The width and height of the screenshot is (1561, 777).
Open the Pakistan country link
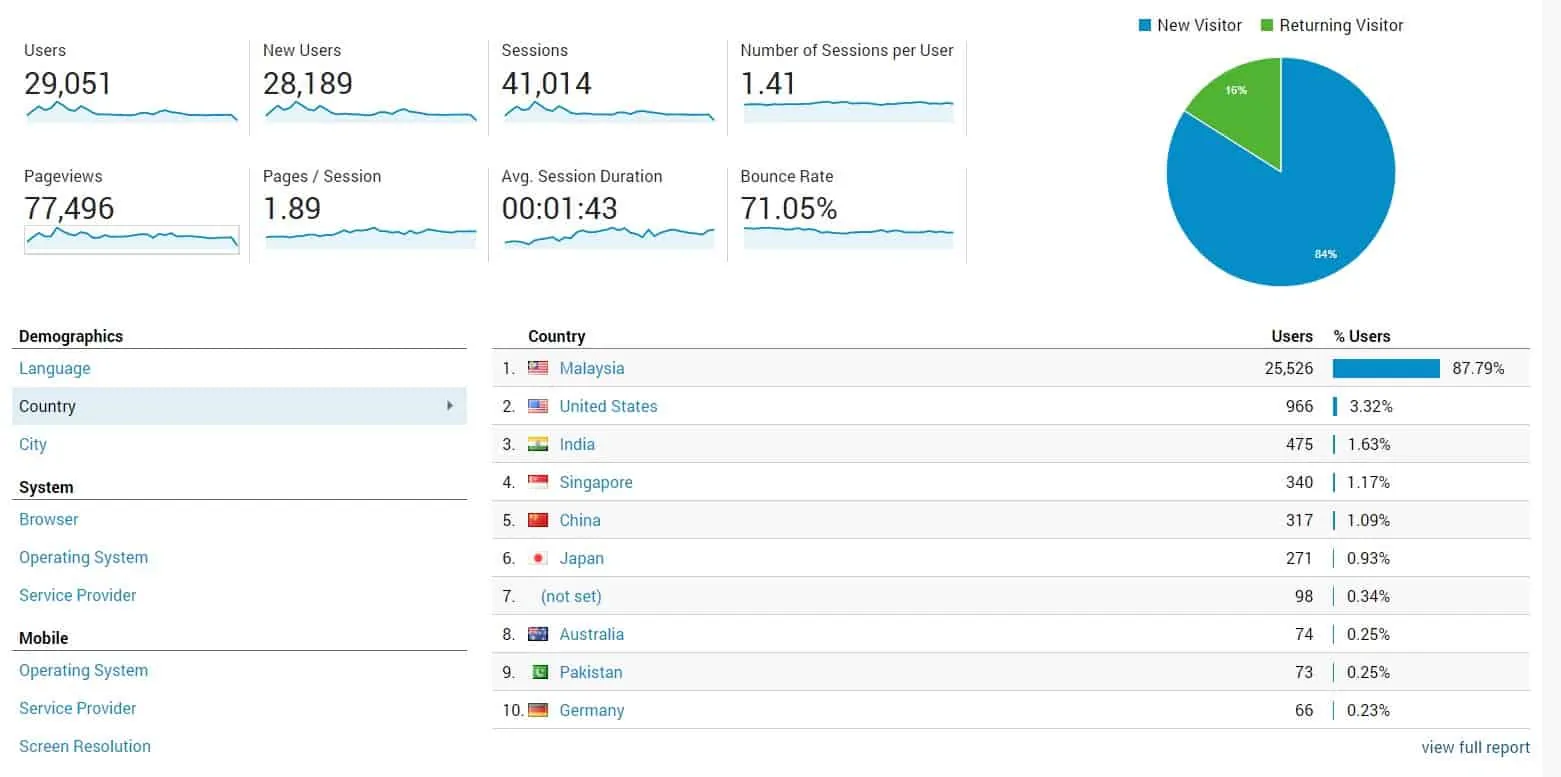[591, 672]
